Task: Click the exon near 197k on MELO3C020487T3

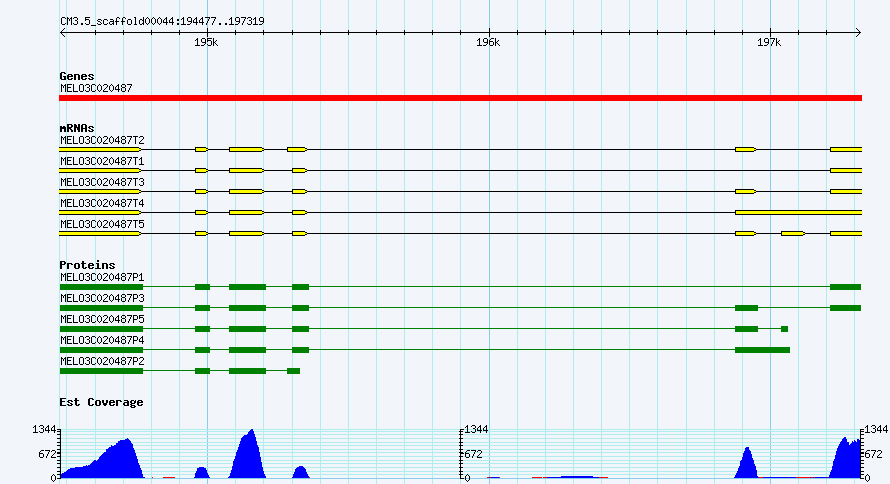Action: (745, 192)
